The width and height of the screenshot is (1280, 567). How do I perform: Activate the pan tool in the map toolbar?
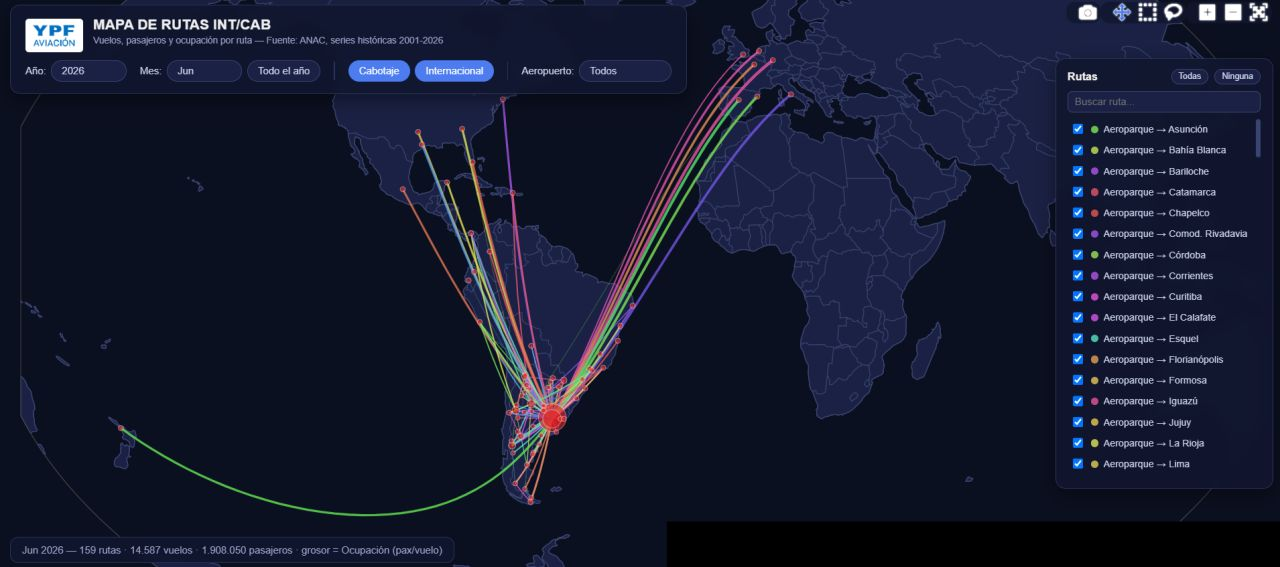(x=1122, y=12)
